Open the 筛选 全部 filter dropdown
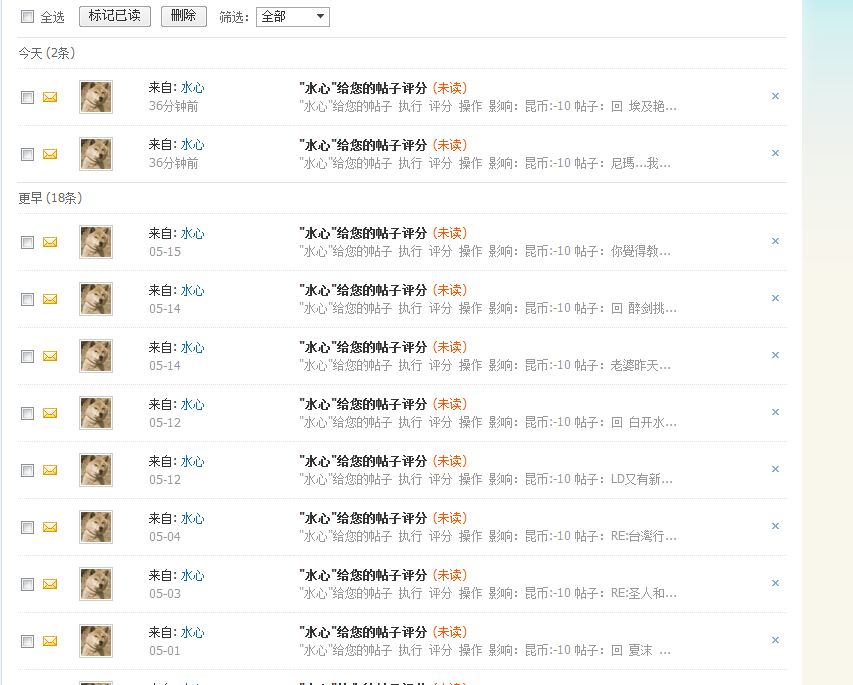The height and width of the screenshot is (685, 853). pos(293,17)
